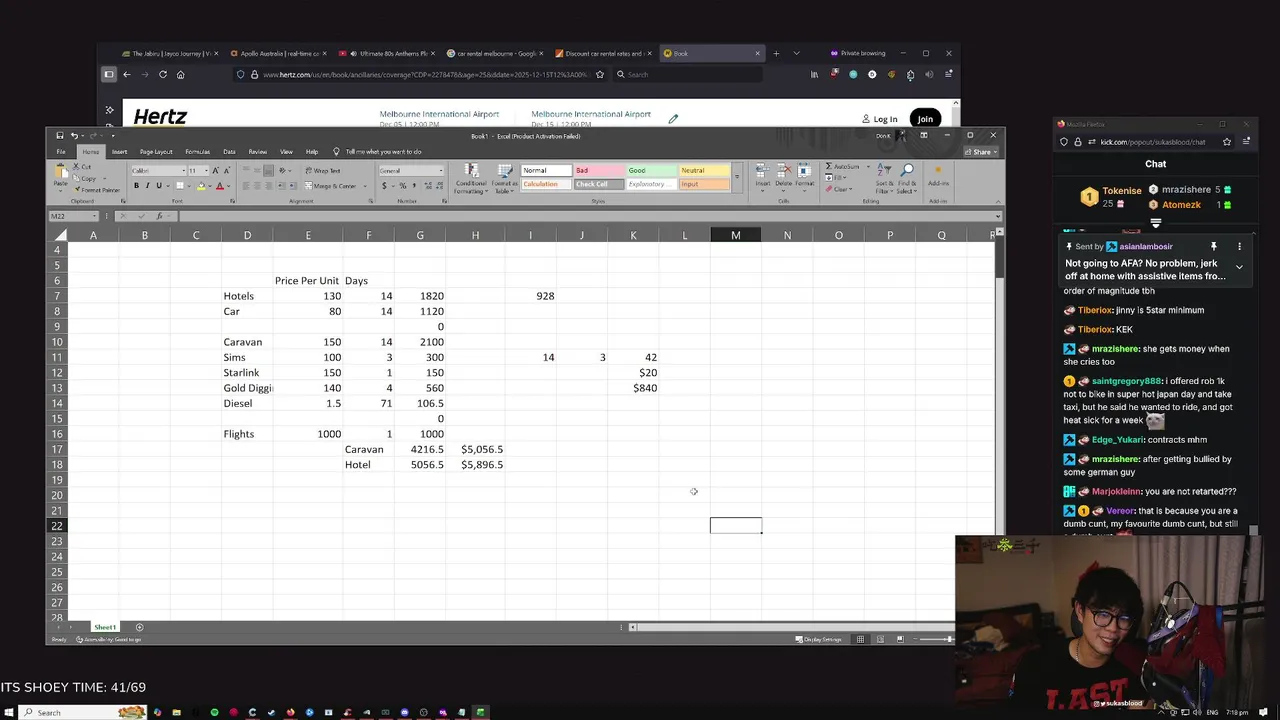Select the Starlink label cell
1280x720 pixels.
pos(247,373)
